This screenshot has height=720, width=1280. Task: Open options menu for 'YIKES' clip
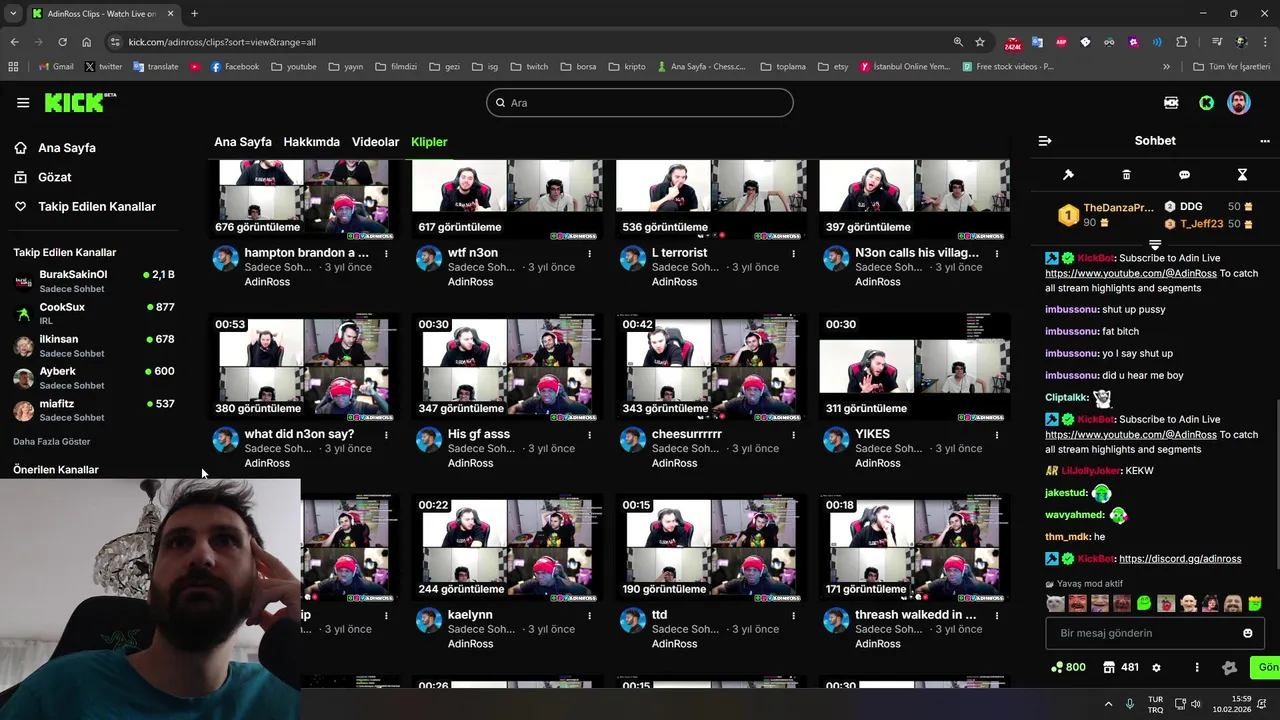point(998,435)
